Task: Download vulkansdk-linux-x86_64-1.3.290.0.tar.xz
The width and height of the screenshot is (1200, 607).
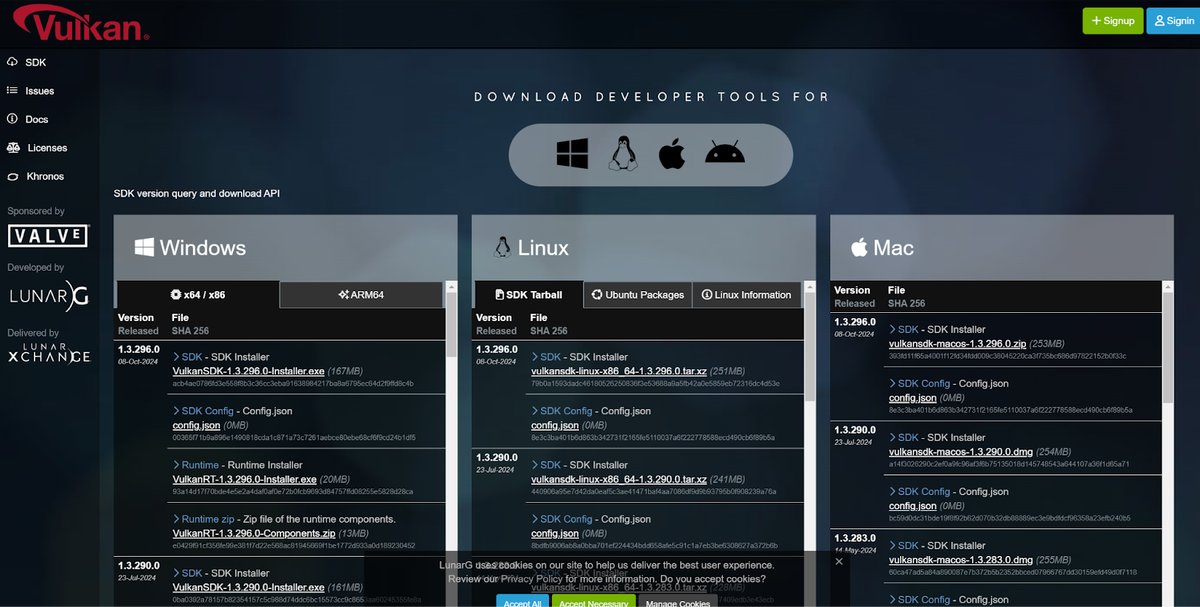Action: pyautogui.click(x=619, y=479)
